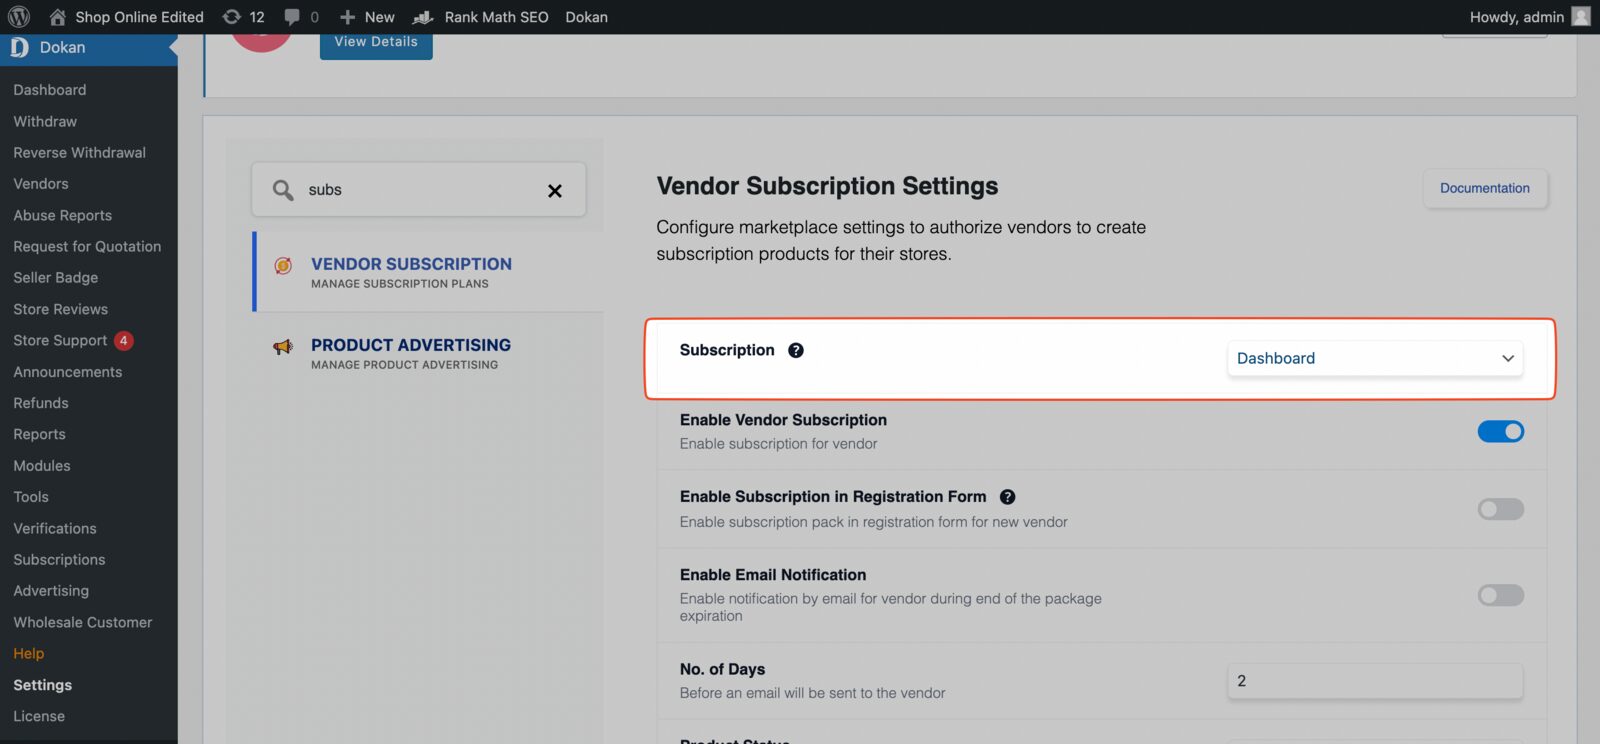Open Request for Quotation menu item
Image resolution: width=1600 pixels, height=744 pixels.
(x=89, y=246)
